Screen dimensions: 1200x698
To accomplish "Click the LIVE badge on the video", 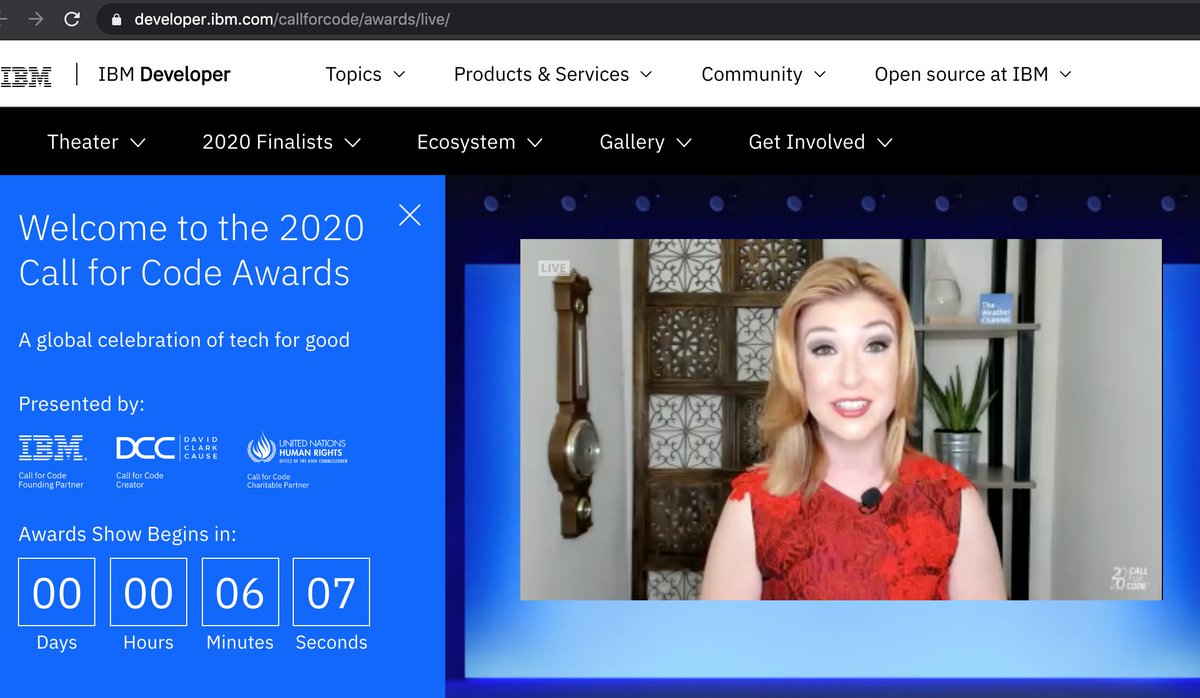I will [553, 268].
